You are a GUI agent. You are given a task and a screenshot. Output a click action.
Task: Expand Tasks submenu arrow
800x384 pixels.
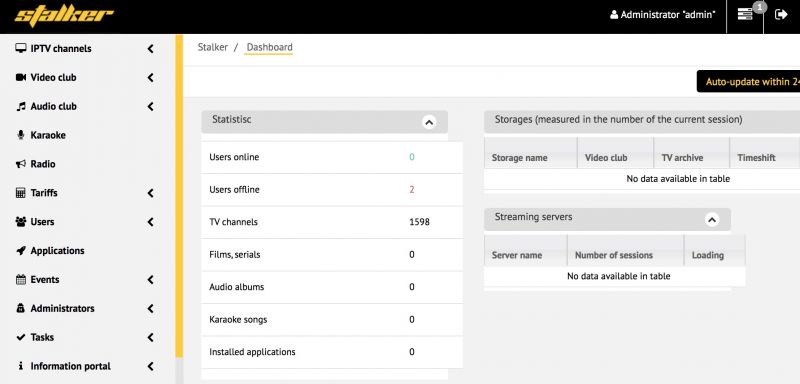(151, 337)
